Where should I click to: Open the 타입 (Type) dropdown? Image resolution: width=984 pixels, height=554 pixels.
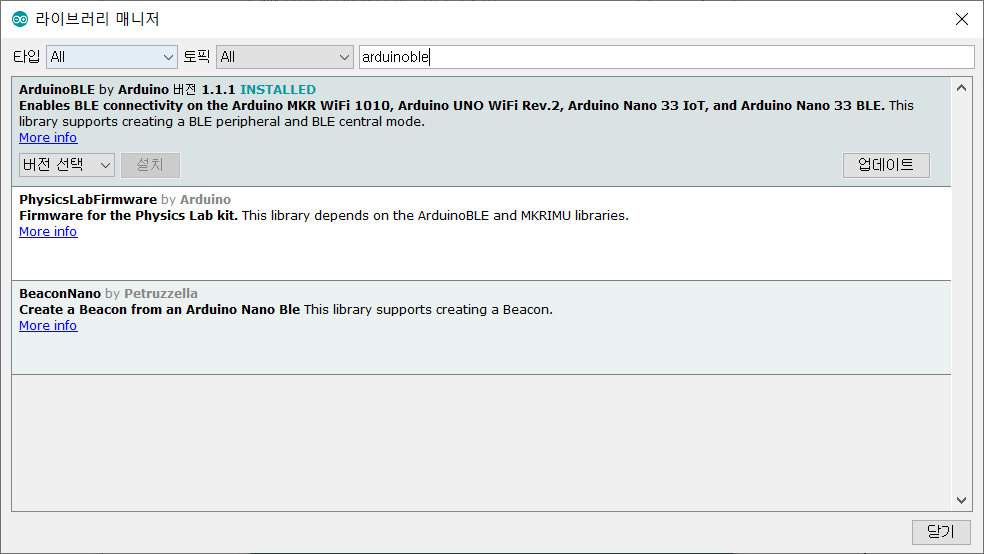click(x=112, y=57)
